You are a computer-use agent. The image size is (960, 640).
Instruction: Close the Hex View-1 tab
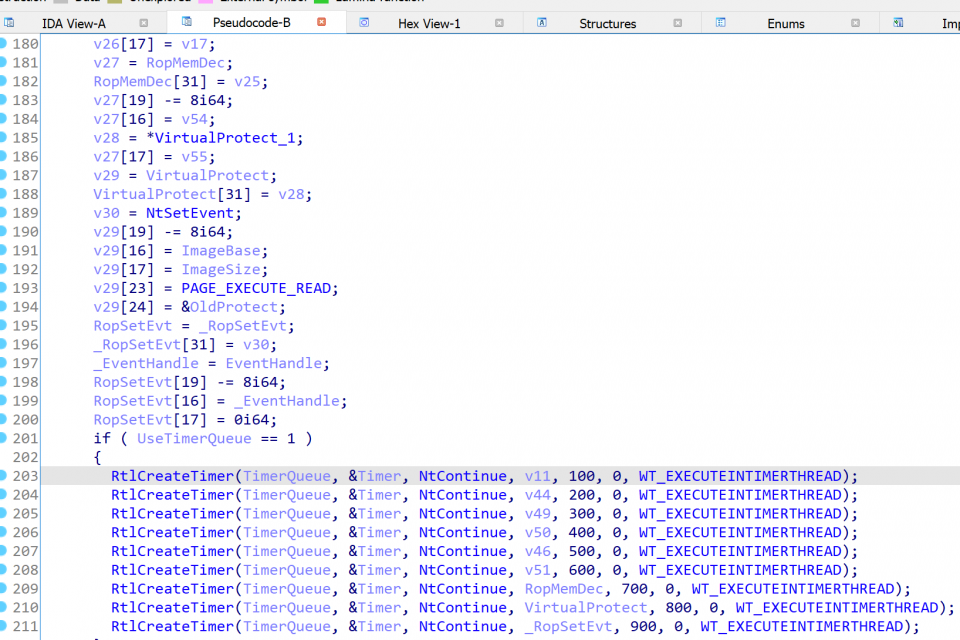point(500,23)
